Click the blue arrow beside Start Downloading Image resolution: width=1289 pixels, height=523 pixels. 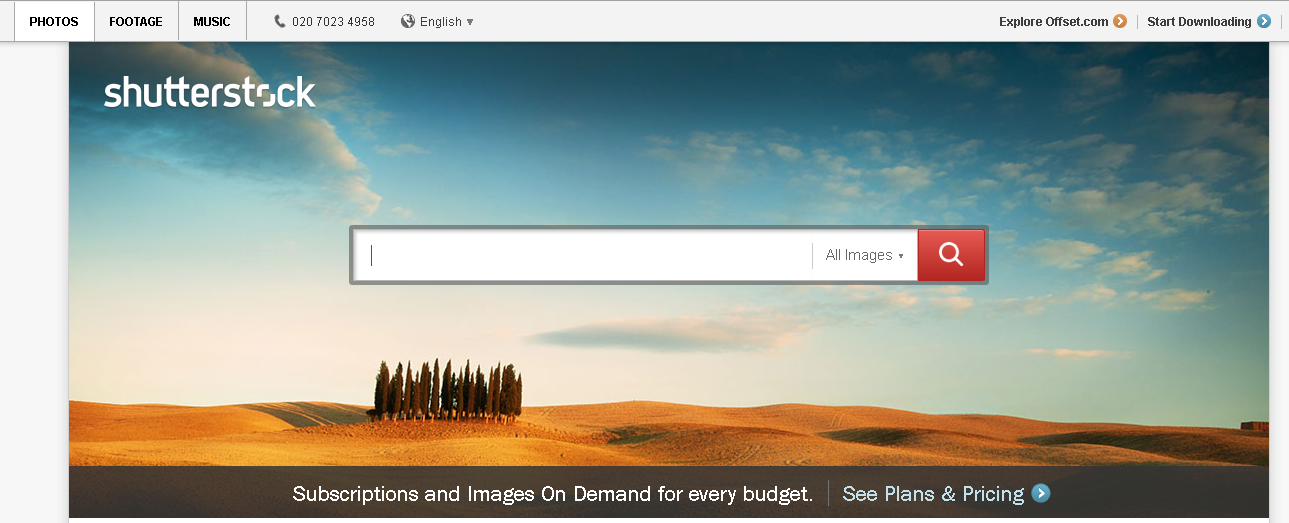tap(1264, 21)
